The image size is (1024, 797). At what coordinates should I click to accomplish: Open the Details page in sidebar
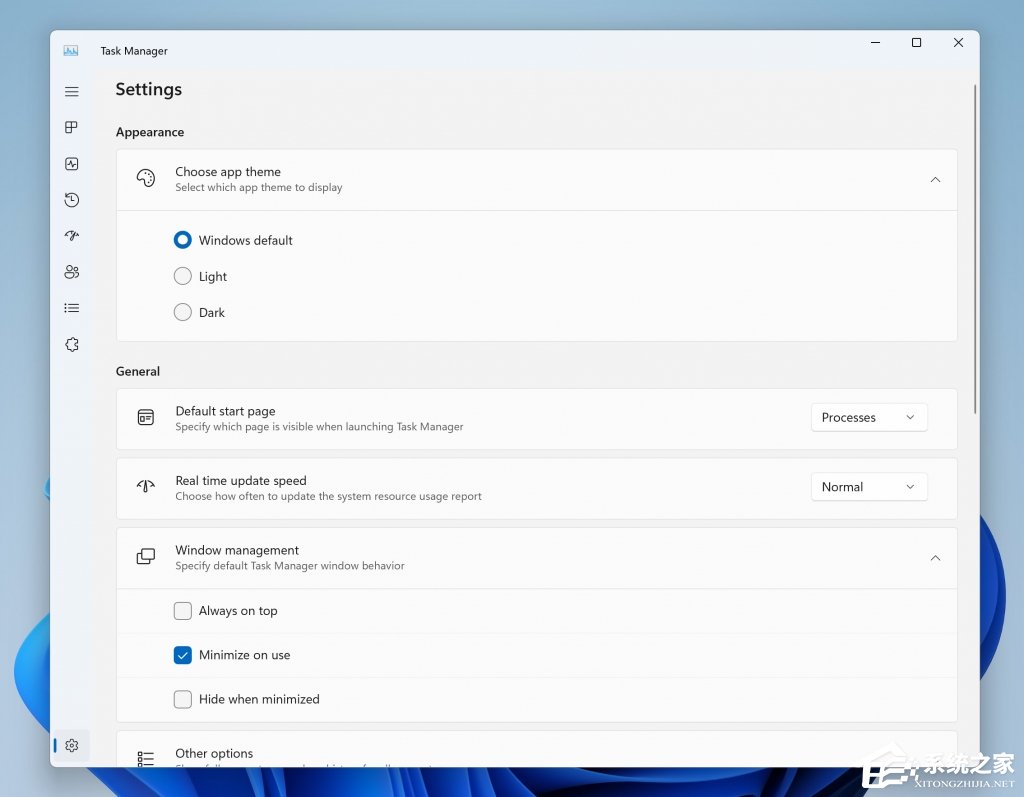pyautogui.click(x=72, y=308)
